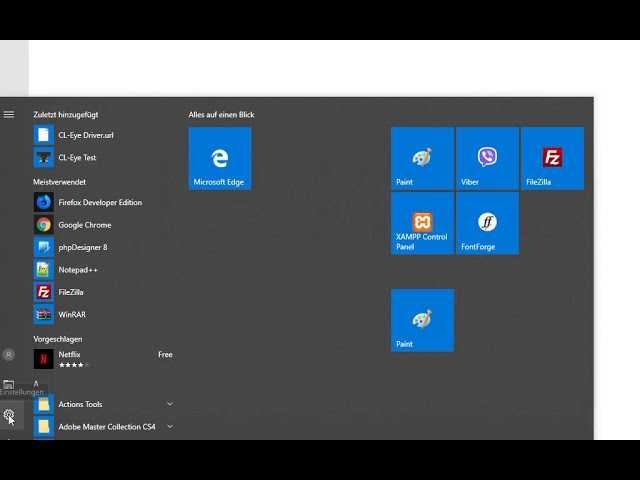This screenshot has height=480, width=640.
Task: Open CL-Eye Driver.url icon
Action: [43, 135]
